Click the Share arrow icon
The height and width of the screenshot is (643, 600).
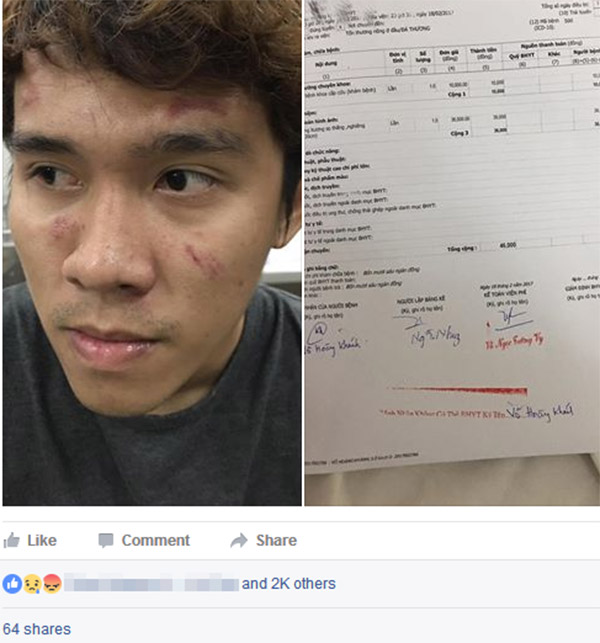click(x=239, y=540)
